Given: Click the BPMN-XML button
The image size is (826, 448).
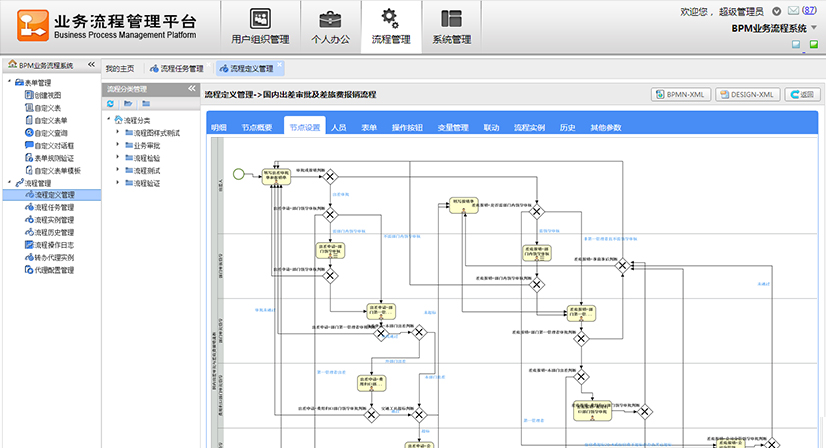Looking at the screenshot, I should 680,94.
